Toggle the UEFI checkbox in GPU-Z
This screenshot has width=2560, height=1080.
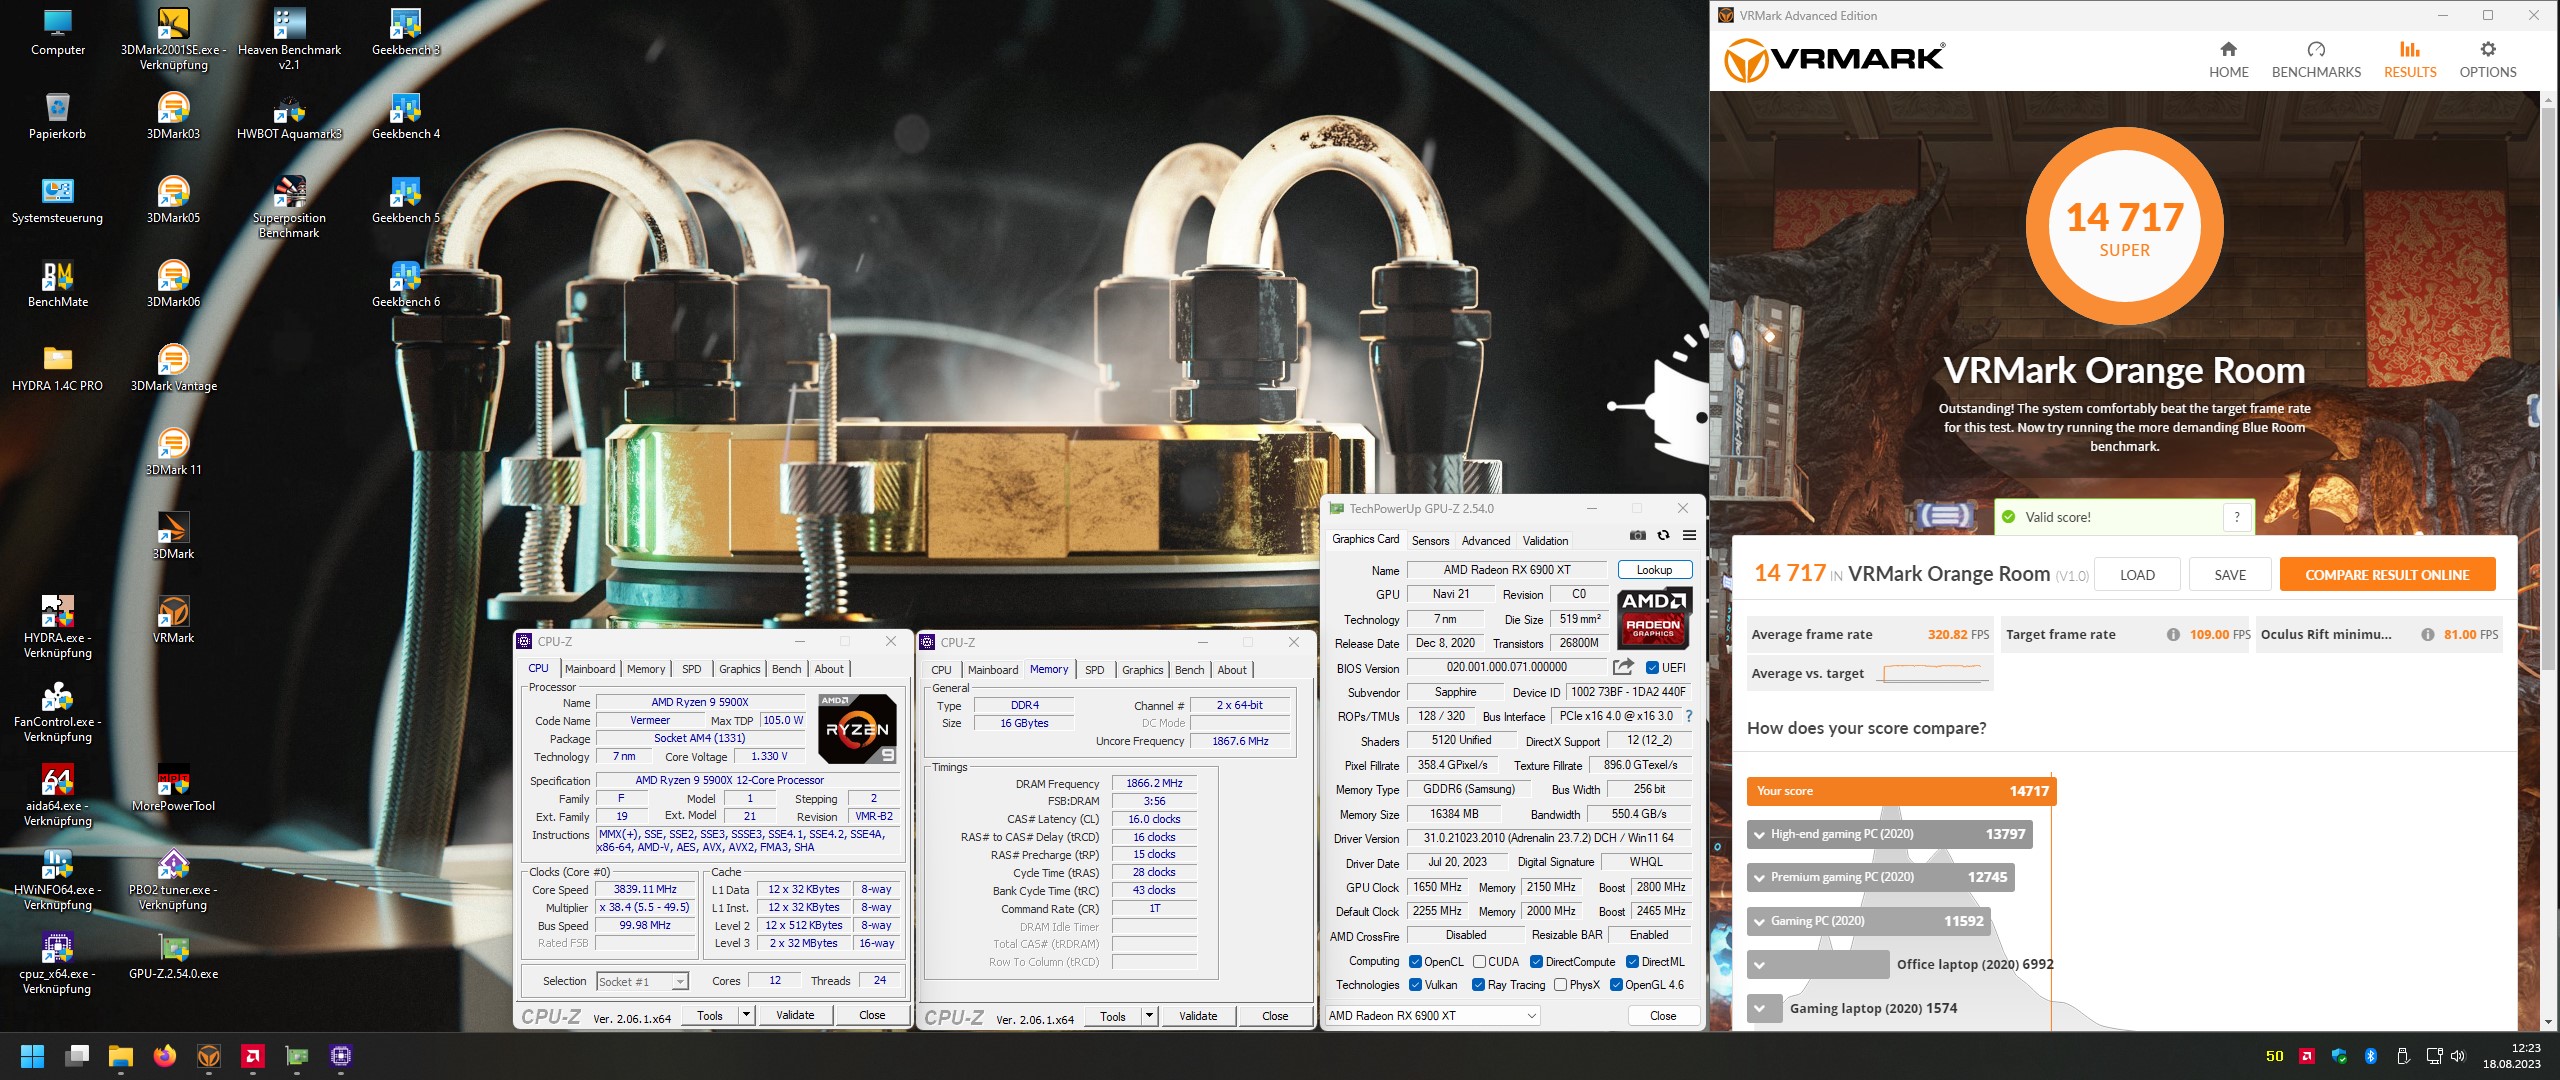1653,668
